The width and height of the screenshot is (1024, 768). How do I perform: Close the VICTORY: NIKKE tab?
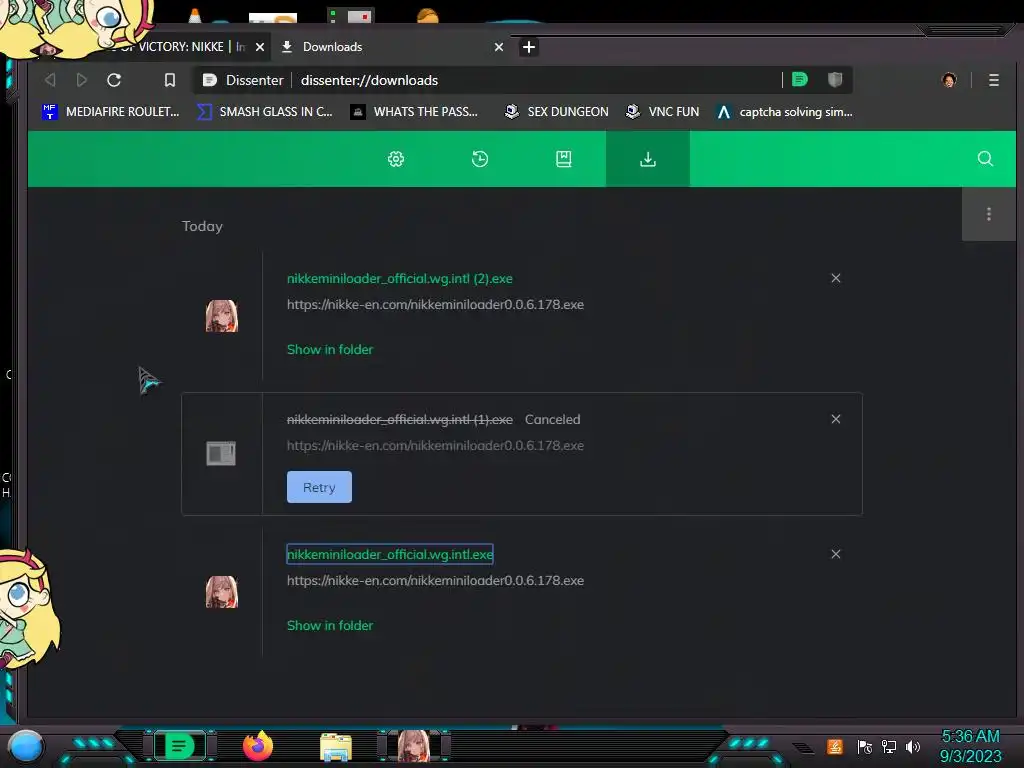pos(260,47)
